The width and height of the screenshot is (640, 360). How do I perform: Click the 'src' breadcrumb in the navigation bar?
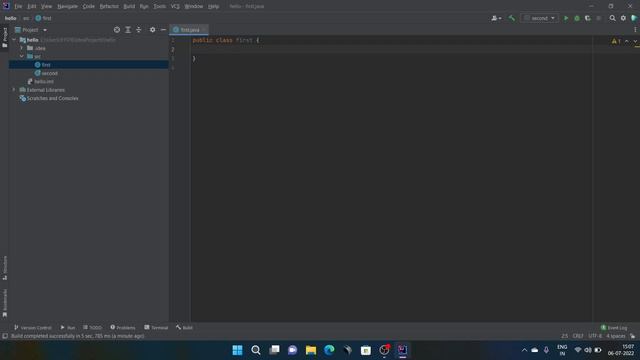click(x=26, y=18)
